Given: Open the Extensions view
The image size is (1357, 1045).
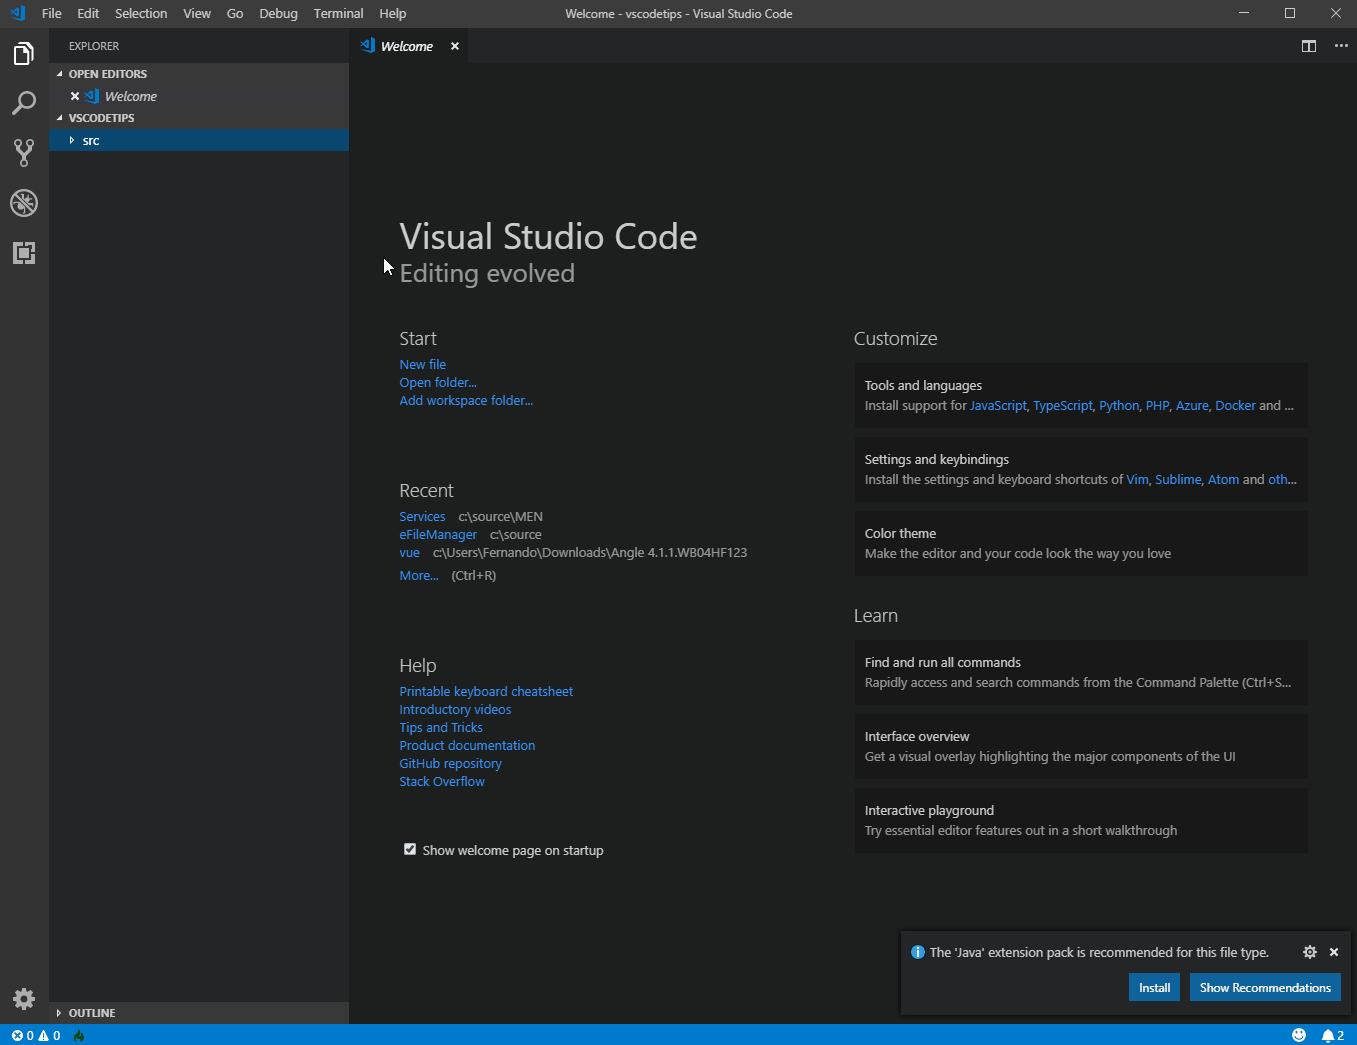Looking at the screenshot, I should [24, 253].
